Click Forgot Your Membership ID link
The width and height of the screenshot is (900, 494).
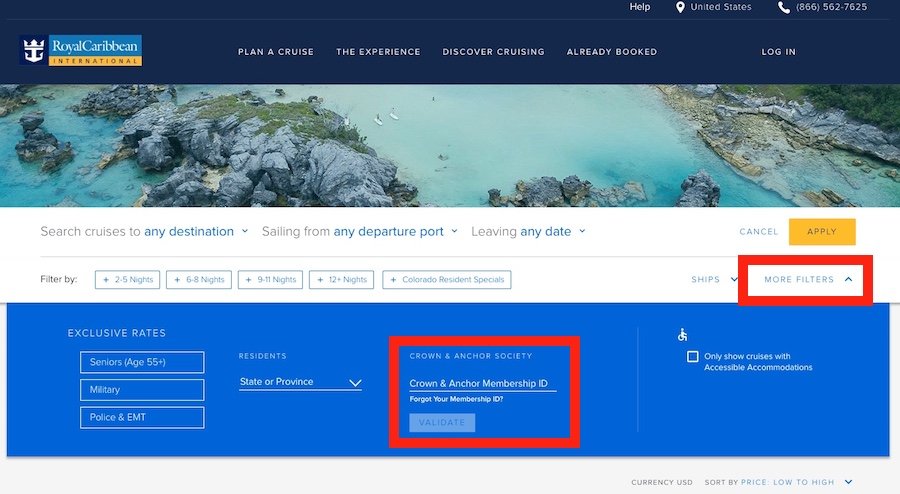click(x=456, y=399)
